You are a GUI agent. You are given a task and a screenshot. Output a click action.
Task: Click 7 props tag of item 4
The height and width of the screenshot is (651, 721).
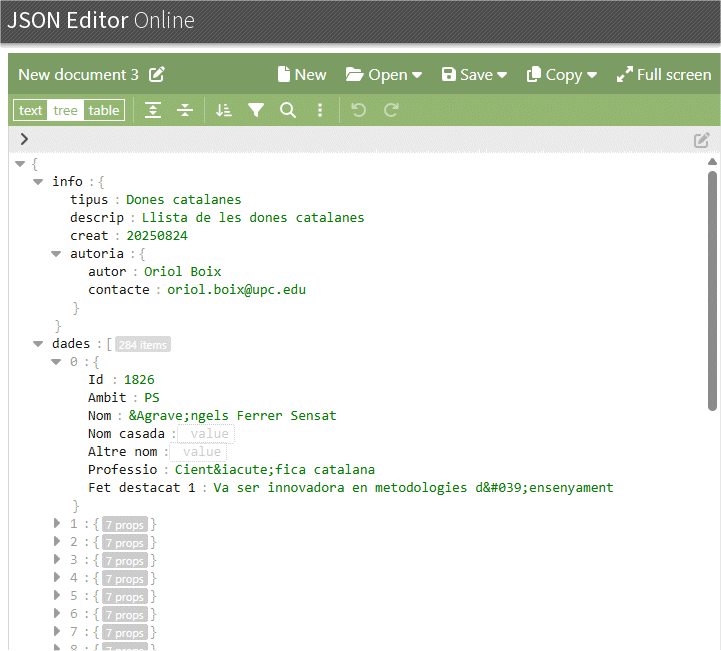(x=125, y=579)
